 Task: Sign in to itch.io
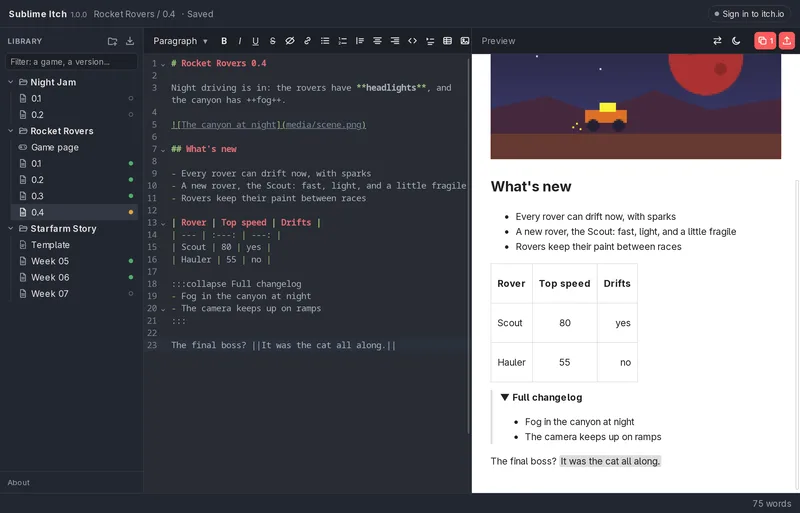(749, 14)
